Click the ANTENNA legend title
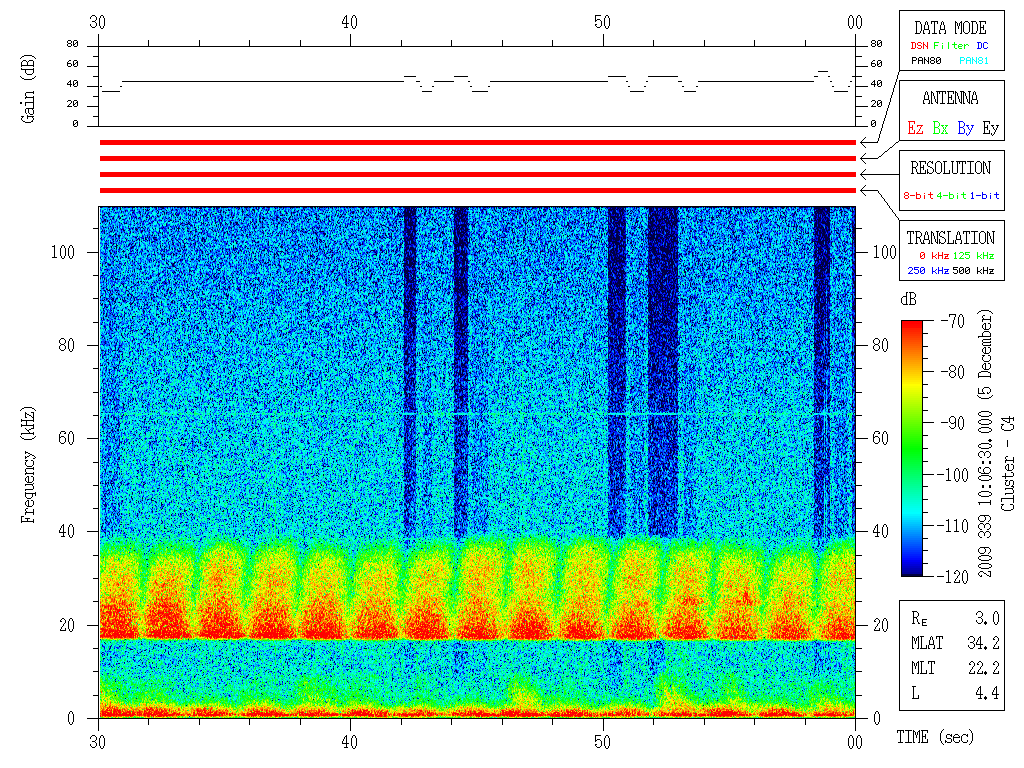 pos(950,99)
